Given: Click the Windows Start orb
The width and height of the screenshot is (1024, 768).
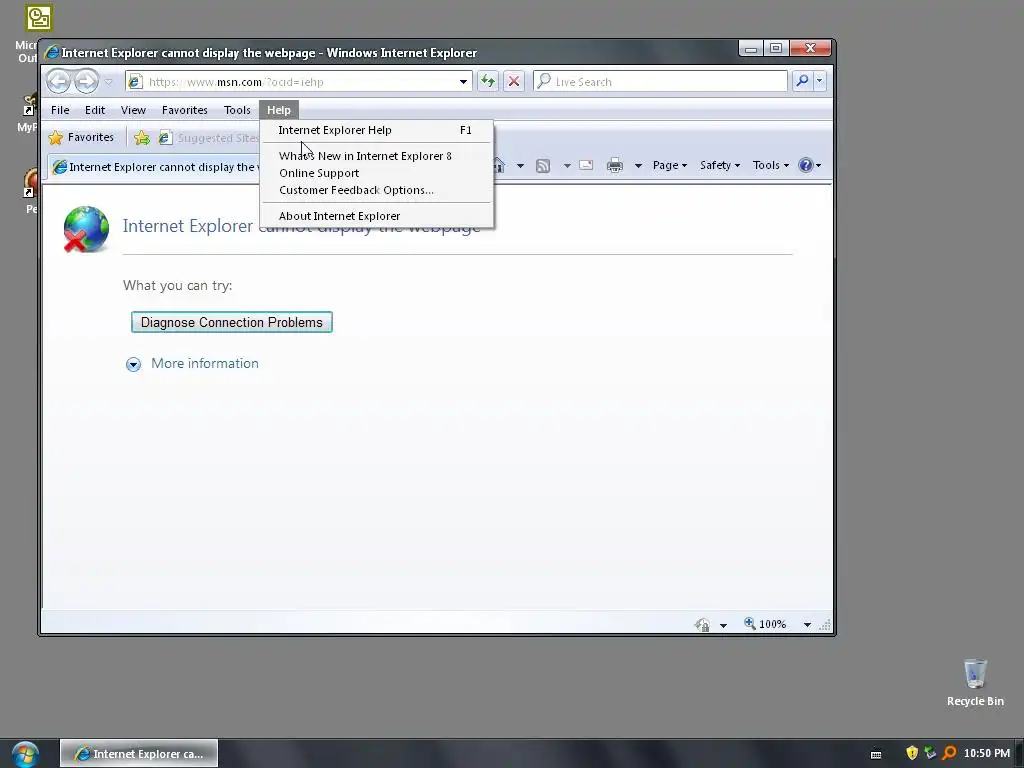Looking at the screenshot, I should [25, 754].
